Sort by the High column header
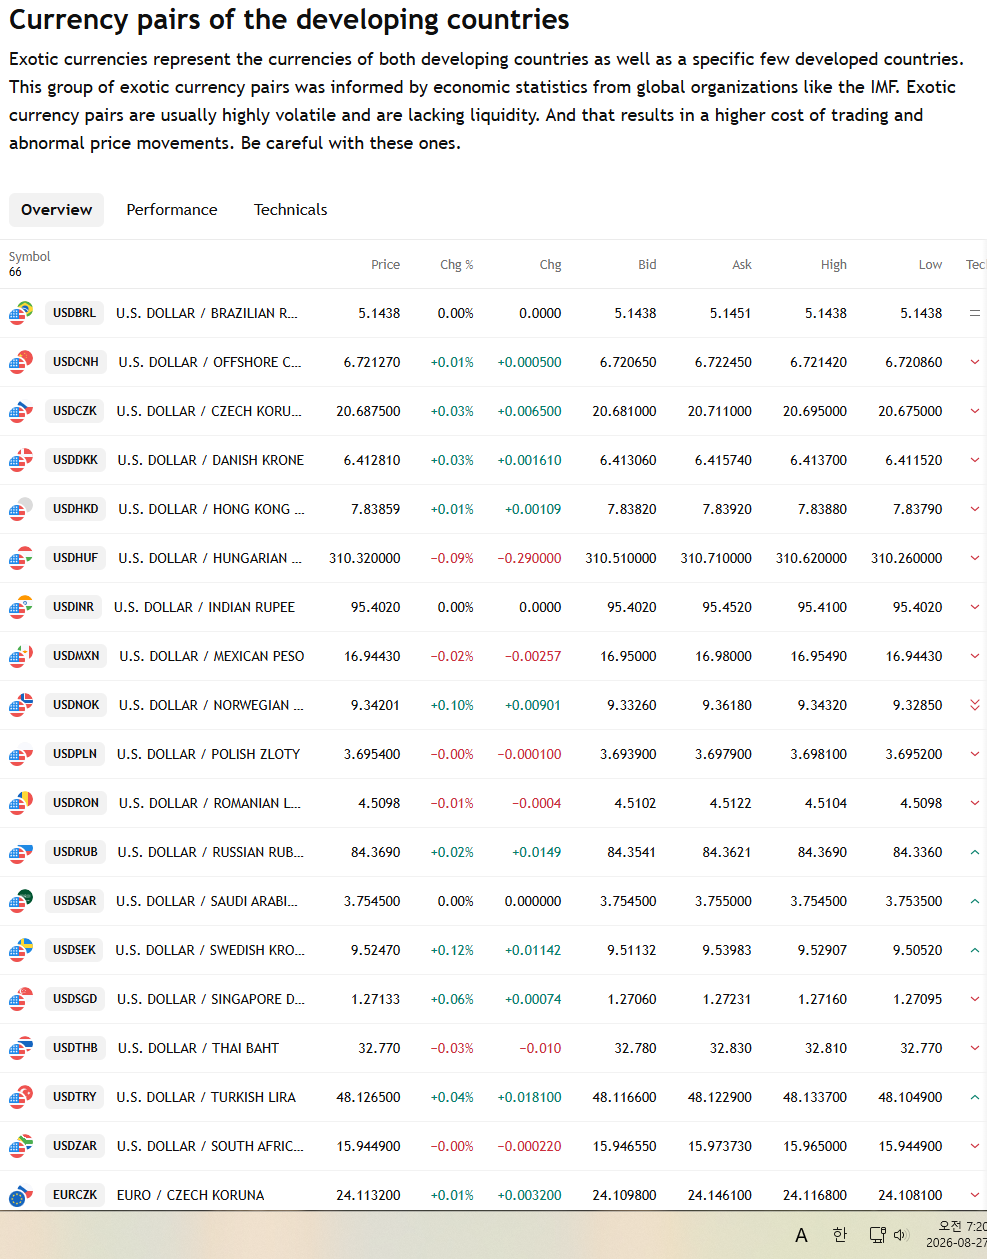 (x=834, y=265)
